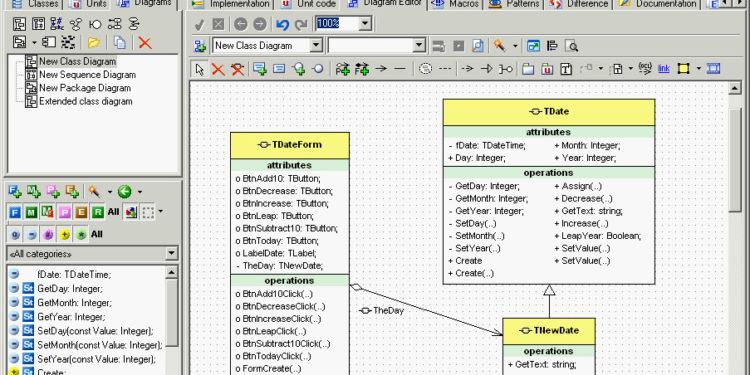750x375 pixels.
Task: Open the wizard wand dropdown arrow in editor toolbar
Action: pyautogui.click(x=515, y=46)
